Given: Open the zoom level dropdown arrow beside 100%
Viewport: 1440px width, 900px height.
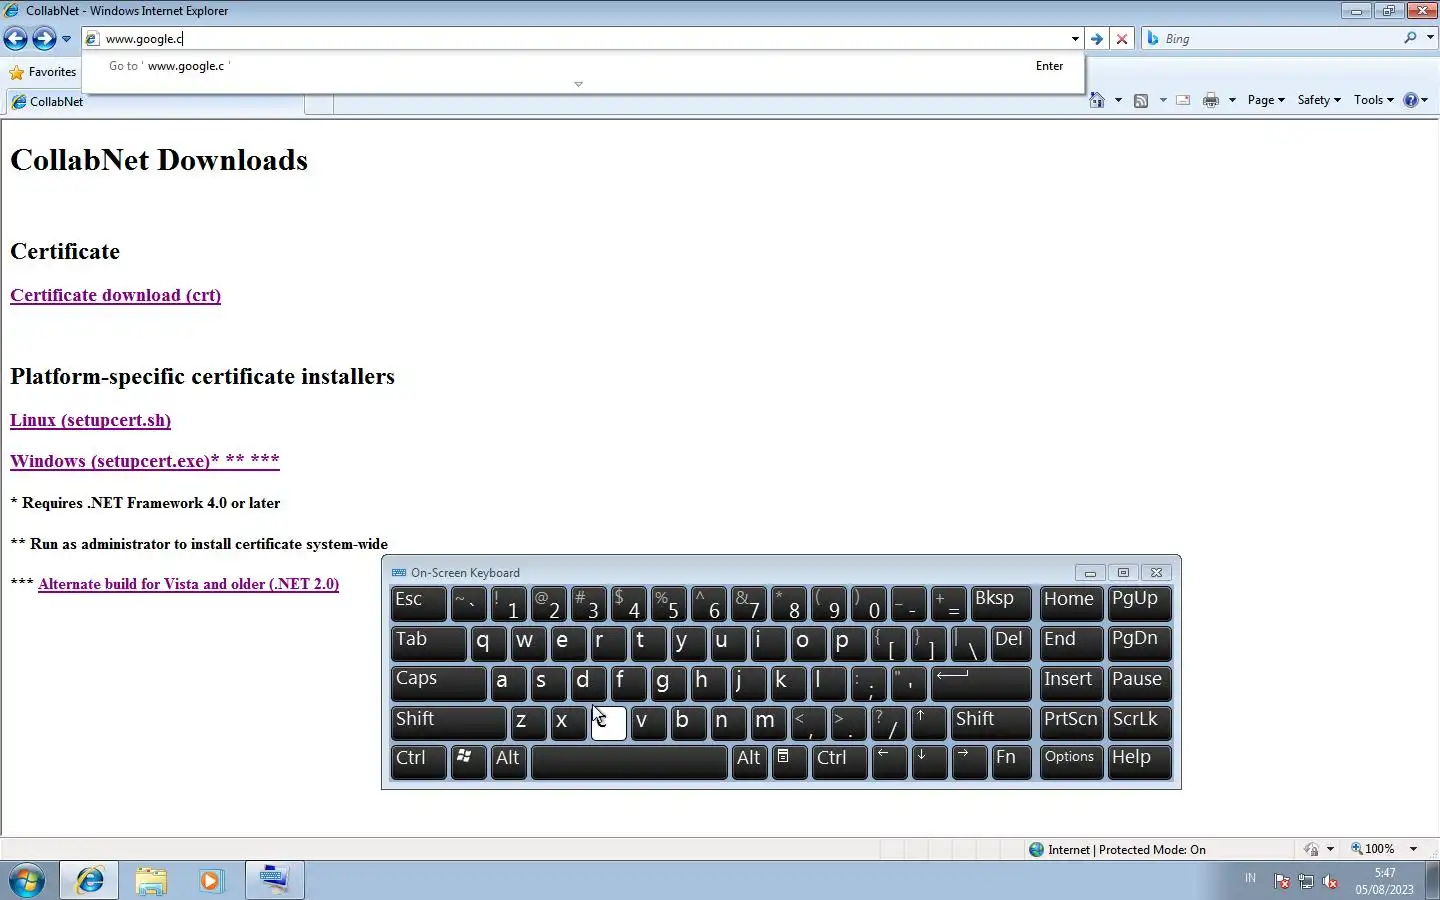Looking at the screenshot, I should click(x=1413, y=849).
